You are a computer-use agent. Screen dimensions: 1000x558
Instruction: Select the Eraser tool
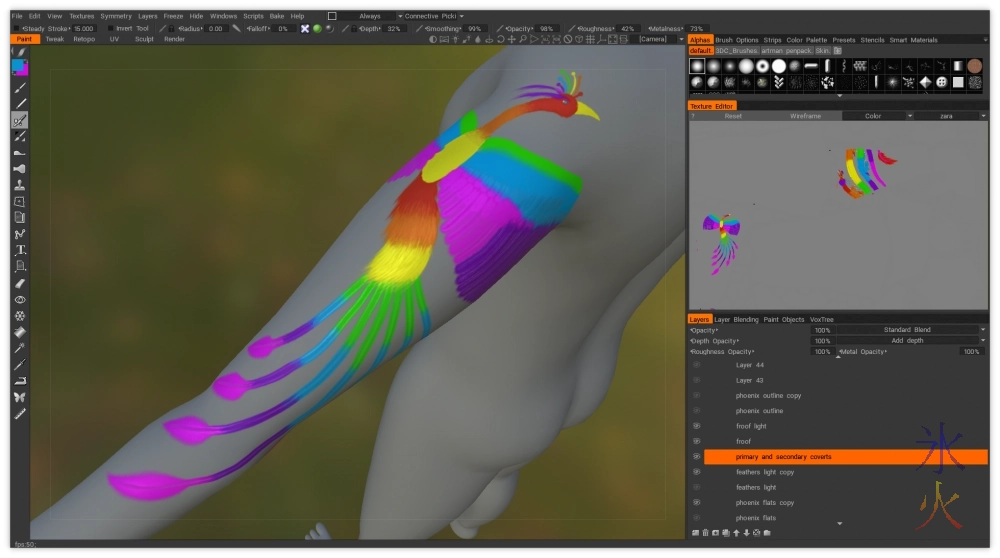point(20,283)
